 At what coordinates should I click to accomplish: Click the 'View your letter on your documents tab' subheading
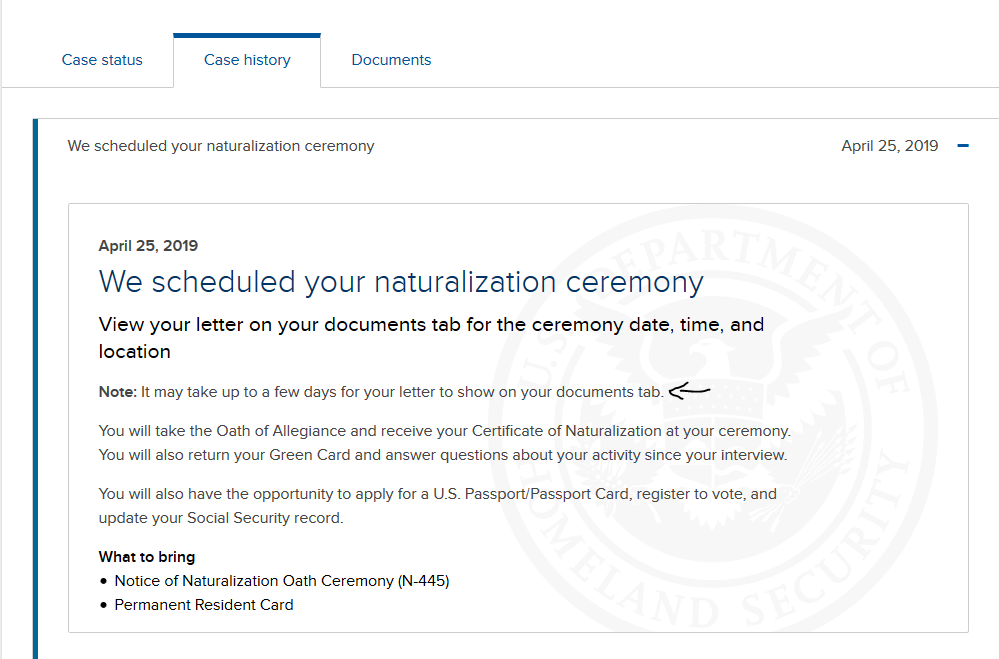tap(431, 338)
